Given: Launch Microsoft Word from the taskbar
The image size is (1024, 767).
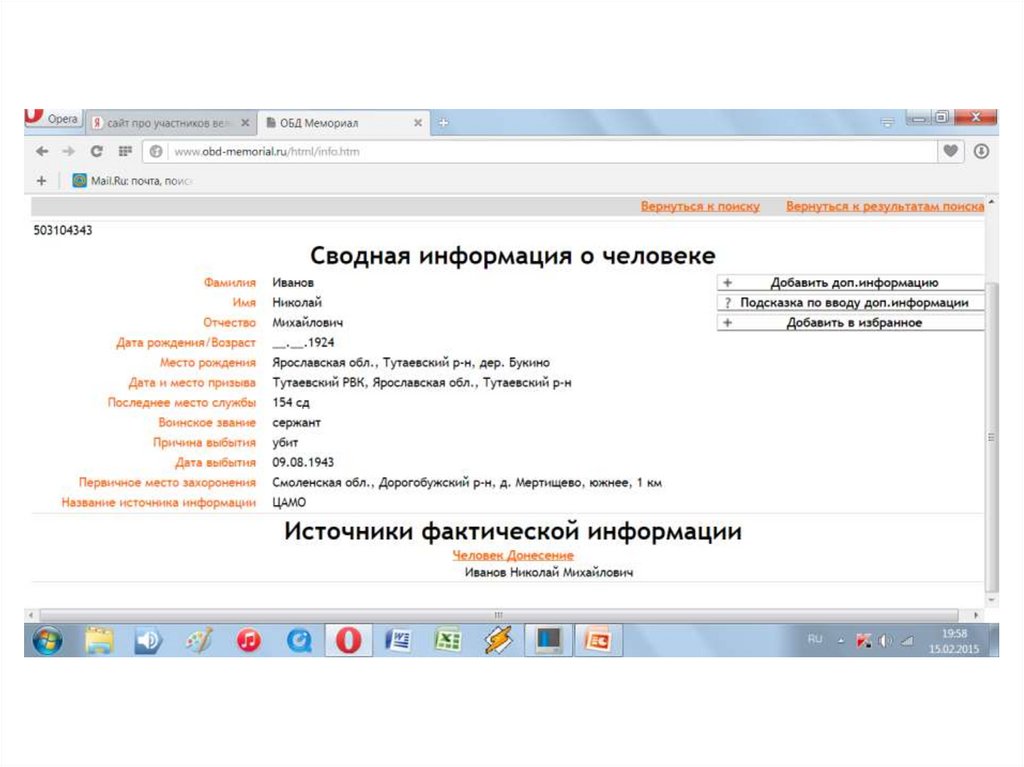Looking at the screenshot, I should click(398, 640).
